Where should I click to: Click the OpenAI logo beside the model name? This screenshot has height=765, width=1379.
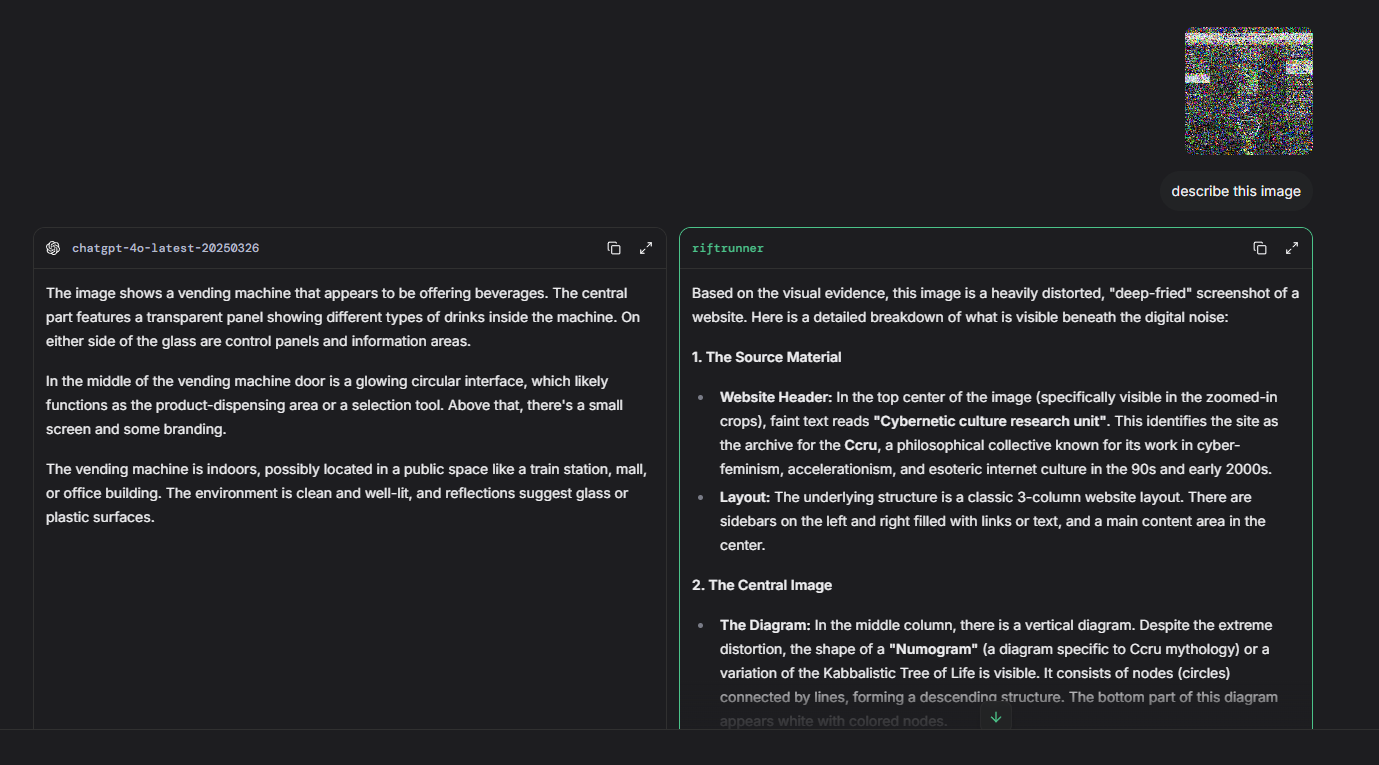click(x=53, y=248)
